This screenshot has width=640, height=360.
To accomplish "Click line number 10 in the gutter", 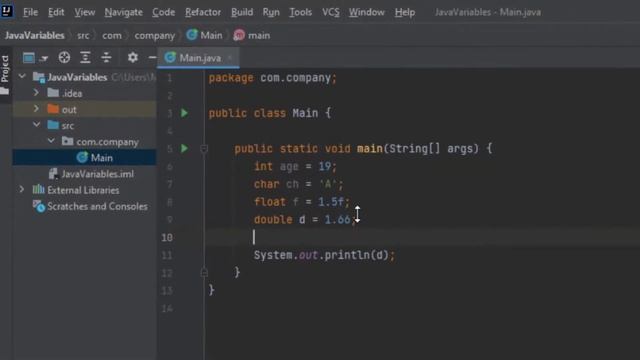I will 167,237.
